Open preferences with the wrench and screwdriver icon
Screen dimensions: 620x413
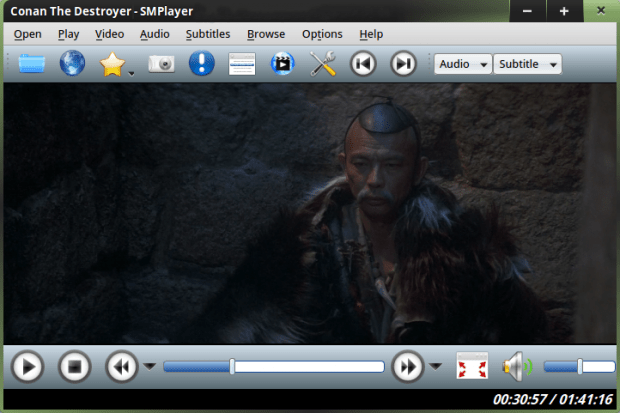point(323,64)
